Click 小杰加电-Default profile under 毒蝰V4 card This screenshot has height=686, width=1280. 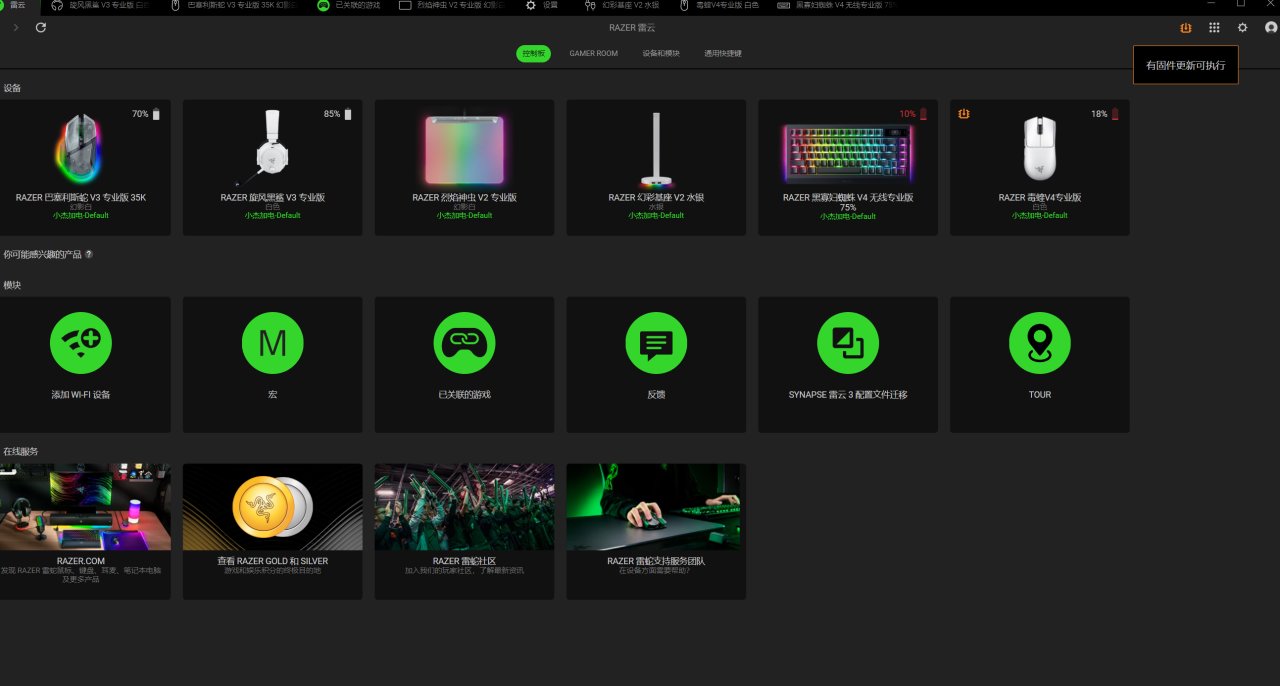[x=1040, y=216]
